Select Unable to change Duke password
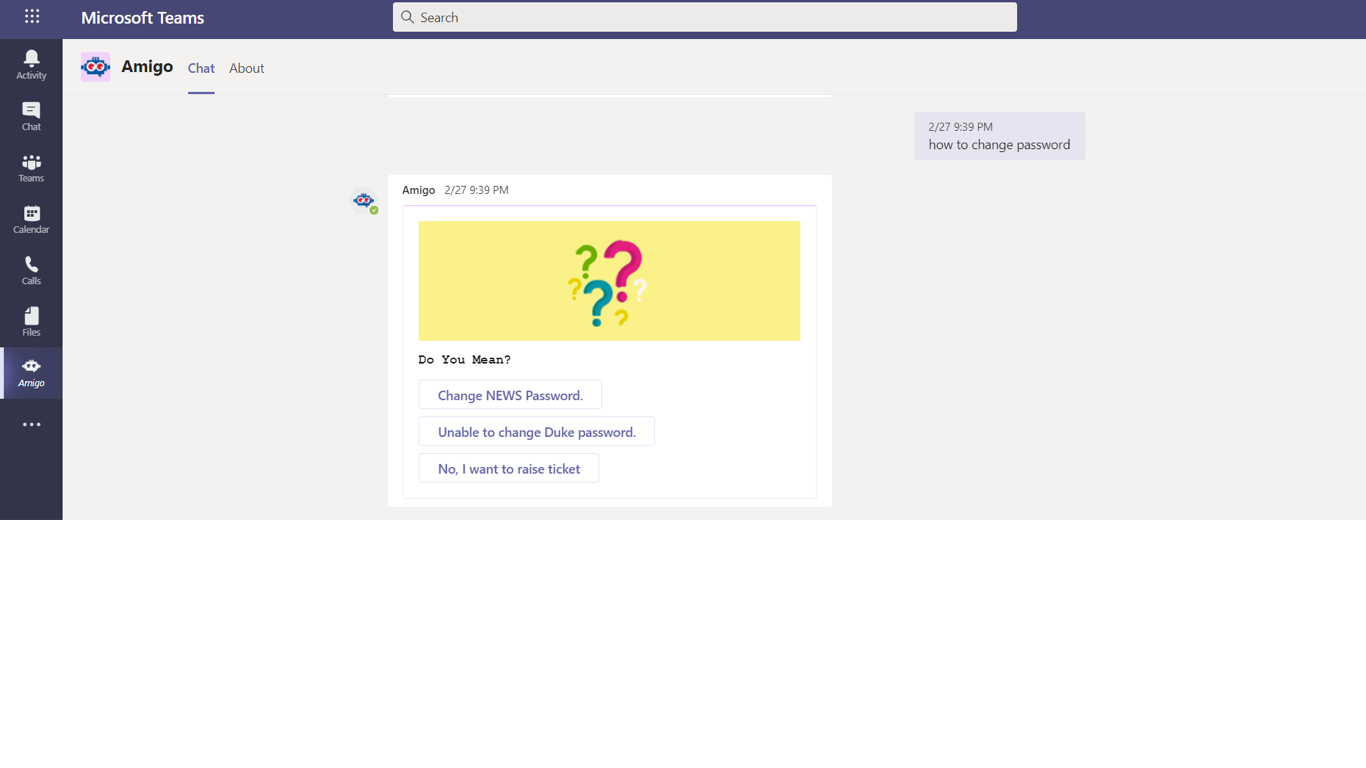The image size is (1366, 768). pos(537,431)
